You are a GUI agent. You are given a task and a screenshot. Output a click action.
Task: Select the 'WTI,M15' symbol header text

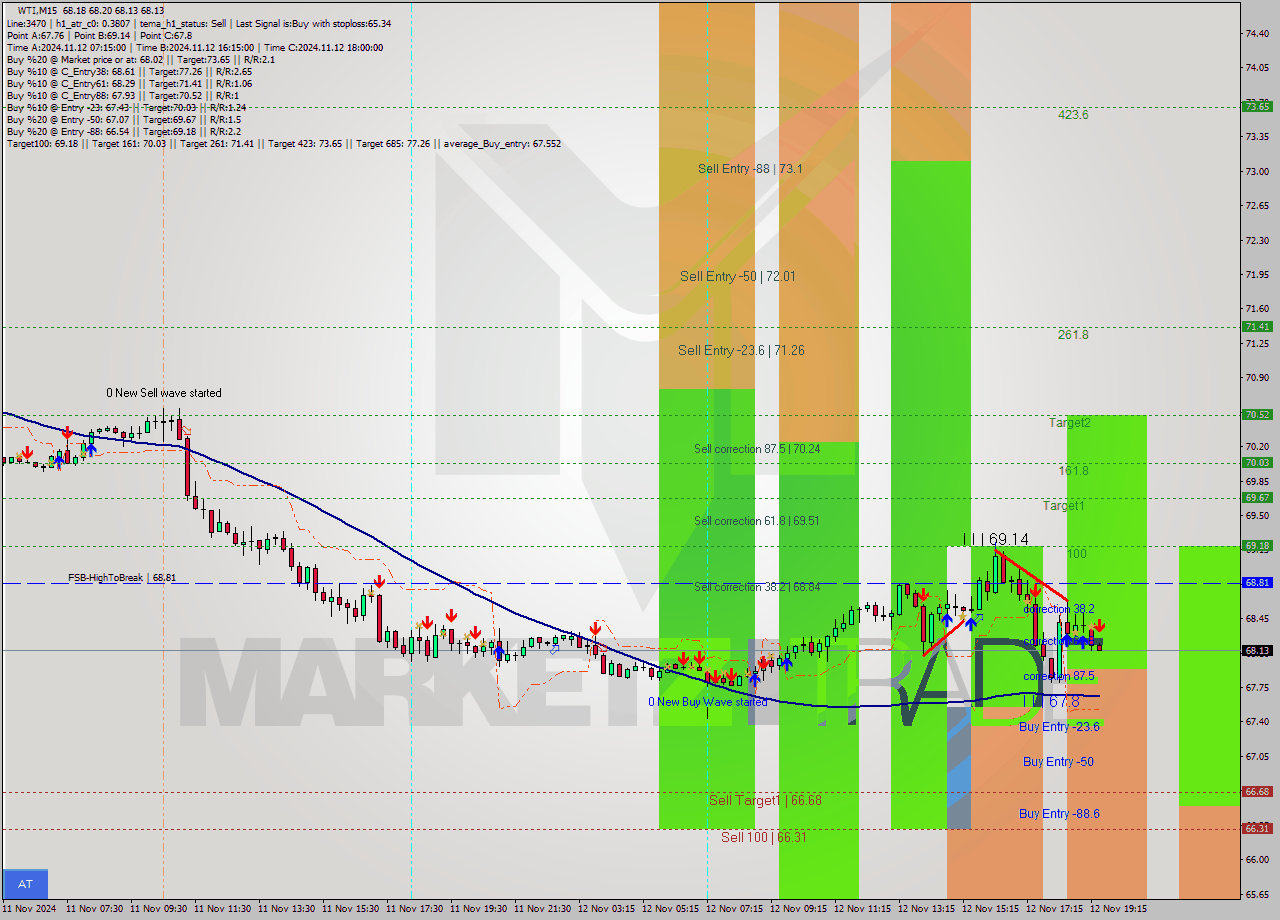pyautogui.click(x=38, y=11)
